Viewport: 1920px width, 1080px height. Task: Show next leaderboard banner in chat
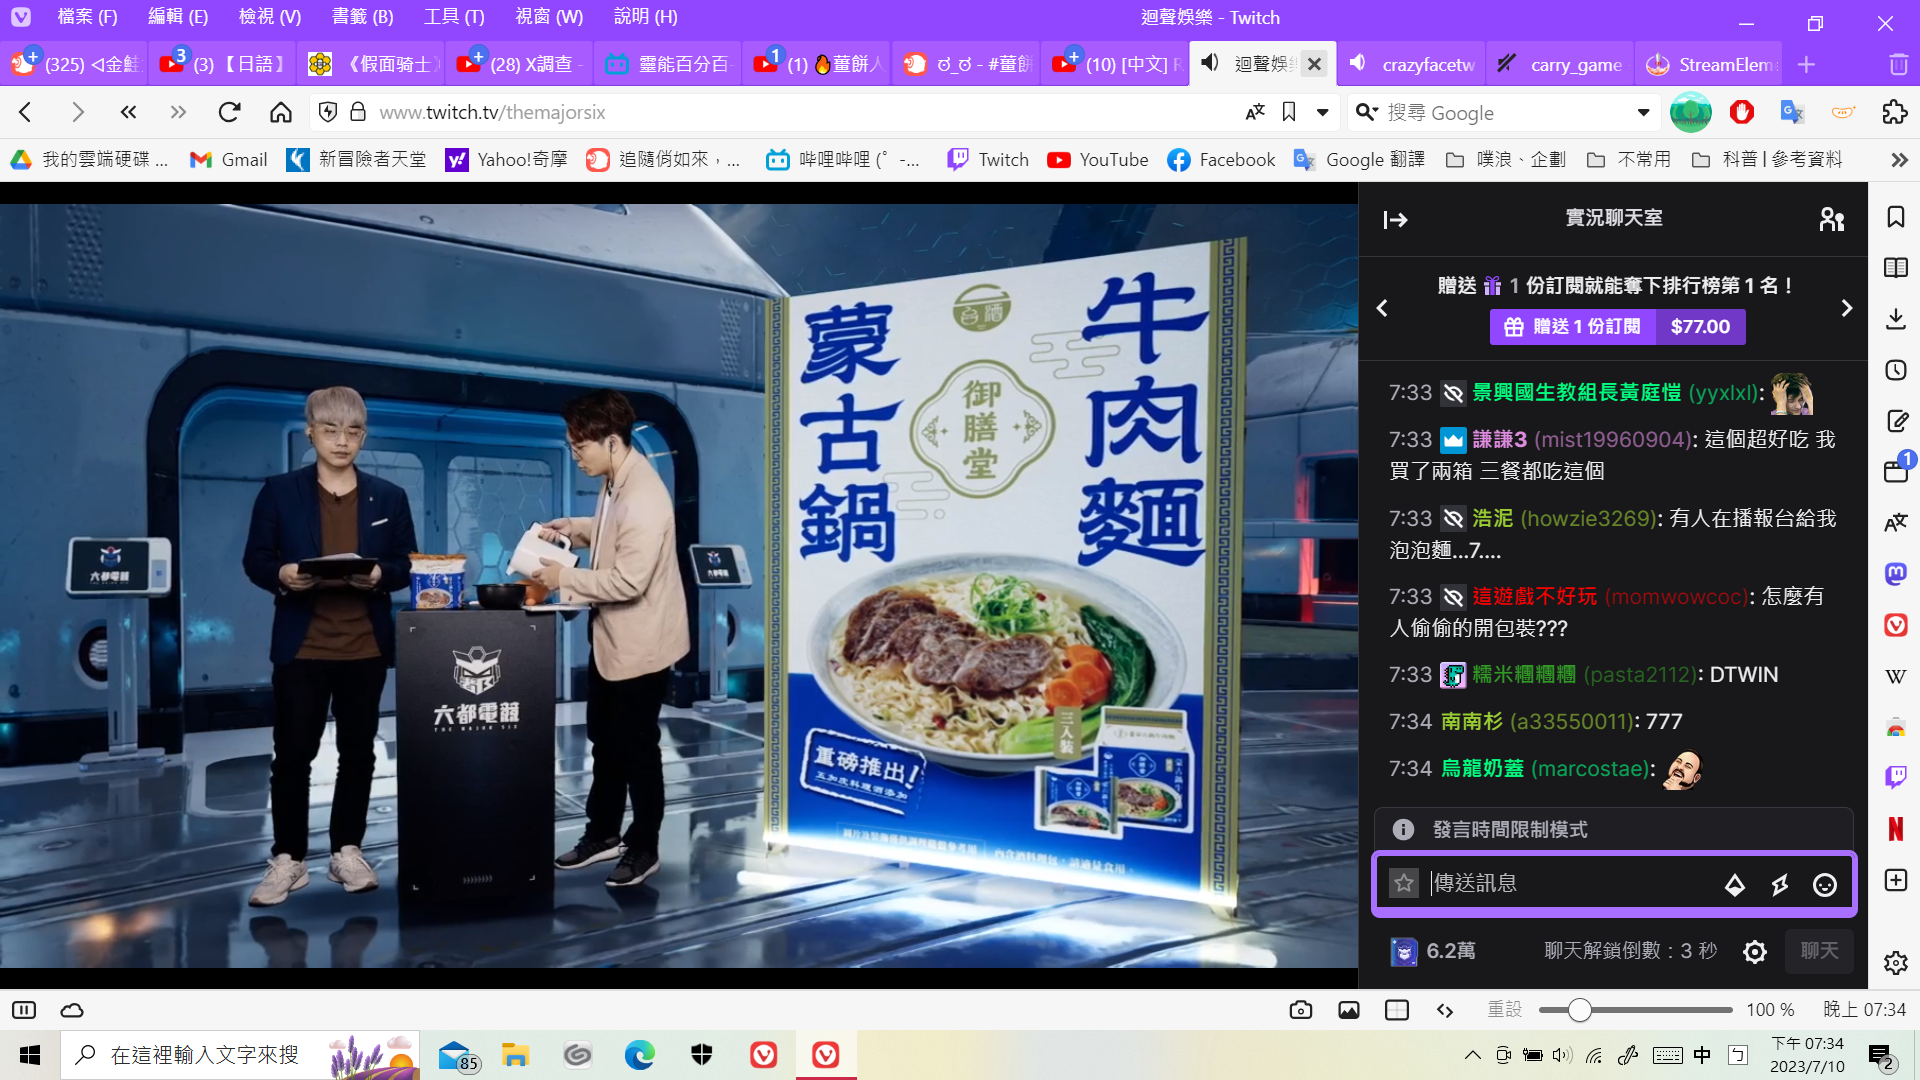click(1846, 308)
